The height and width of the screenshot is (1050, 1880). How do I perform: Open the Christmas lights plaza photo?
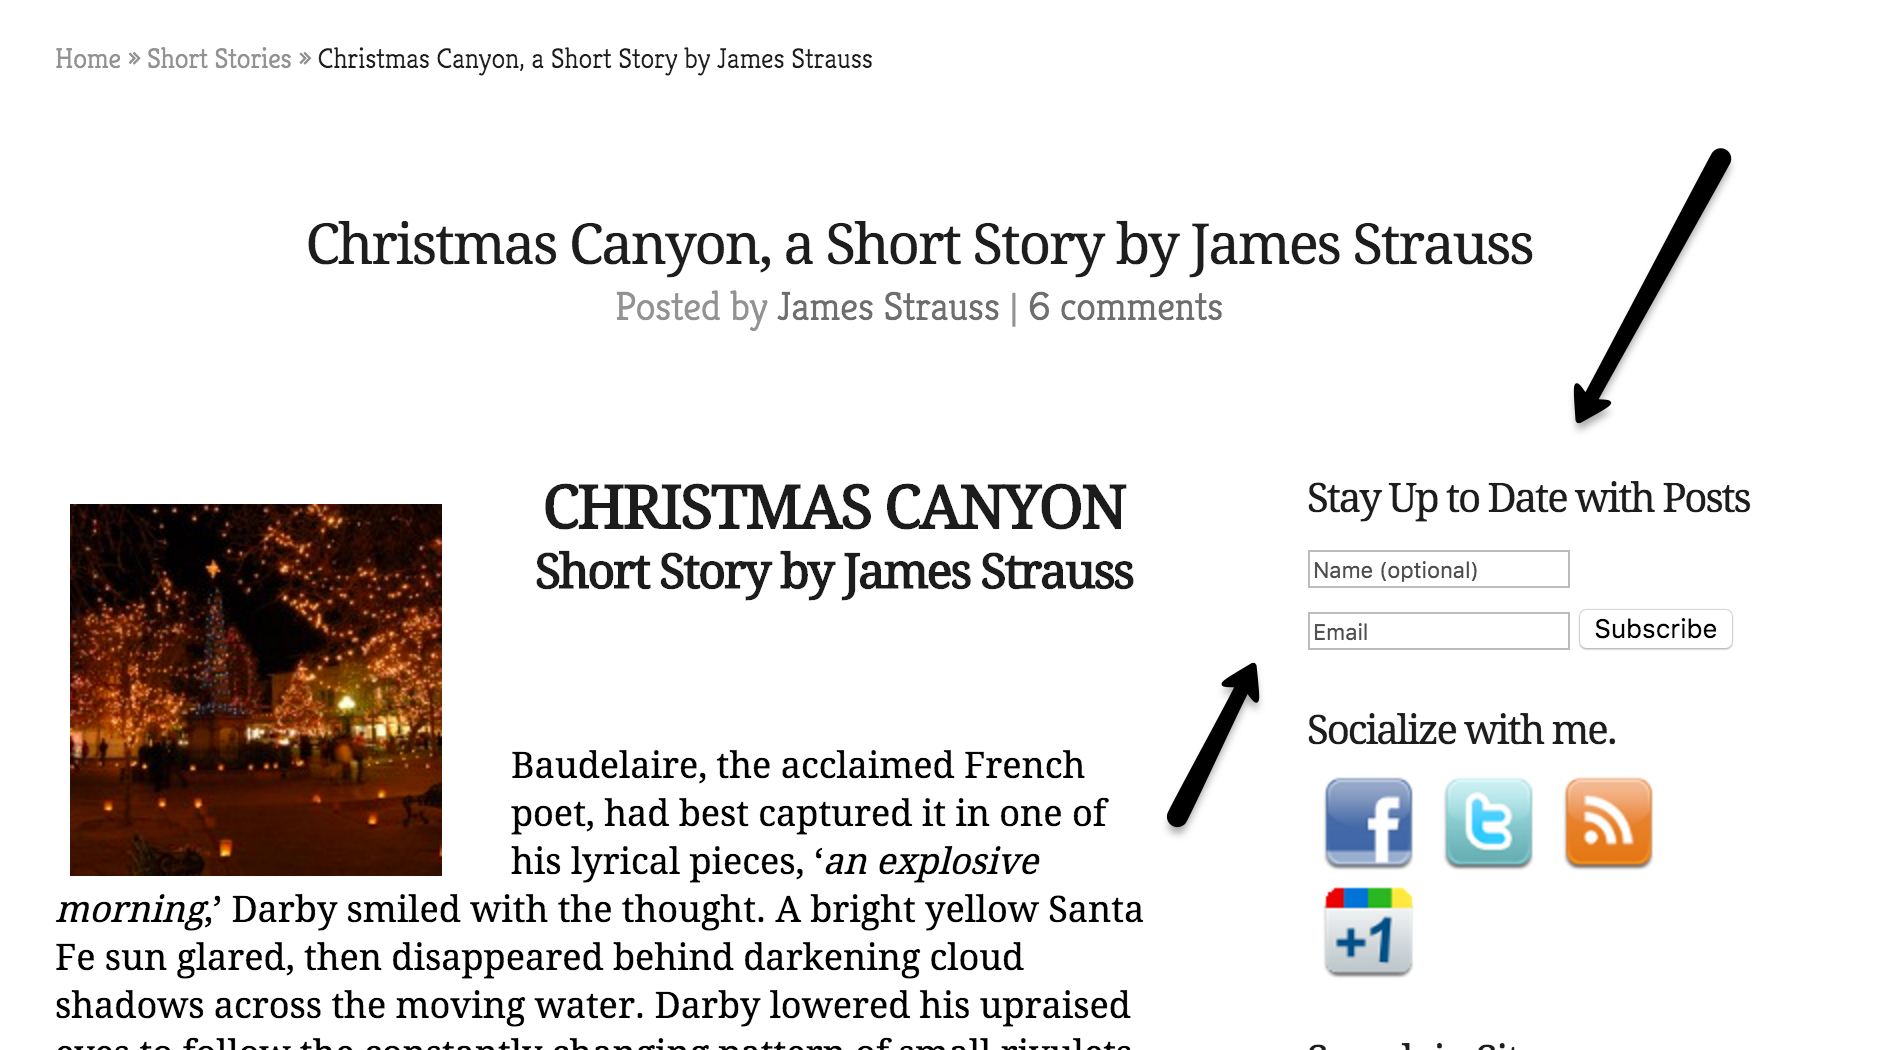click(256, 690)
